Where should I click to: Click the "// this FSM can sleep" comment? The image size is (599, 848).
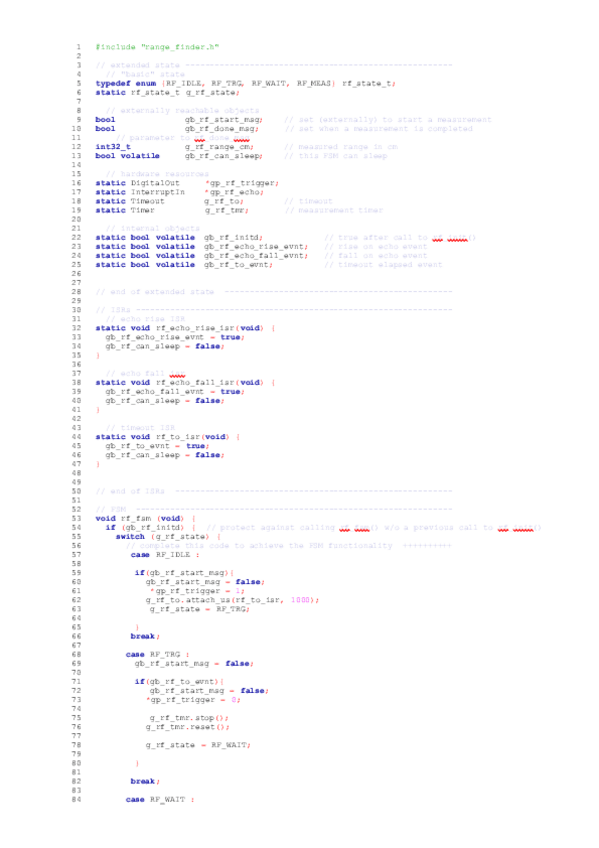pos(336,156)
